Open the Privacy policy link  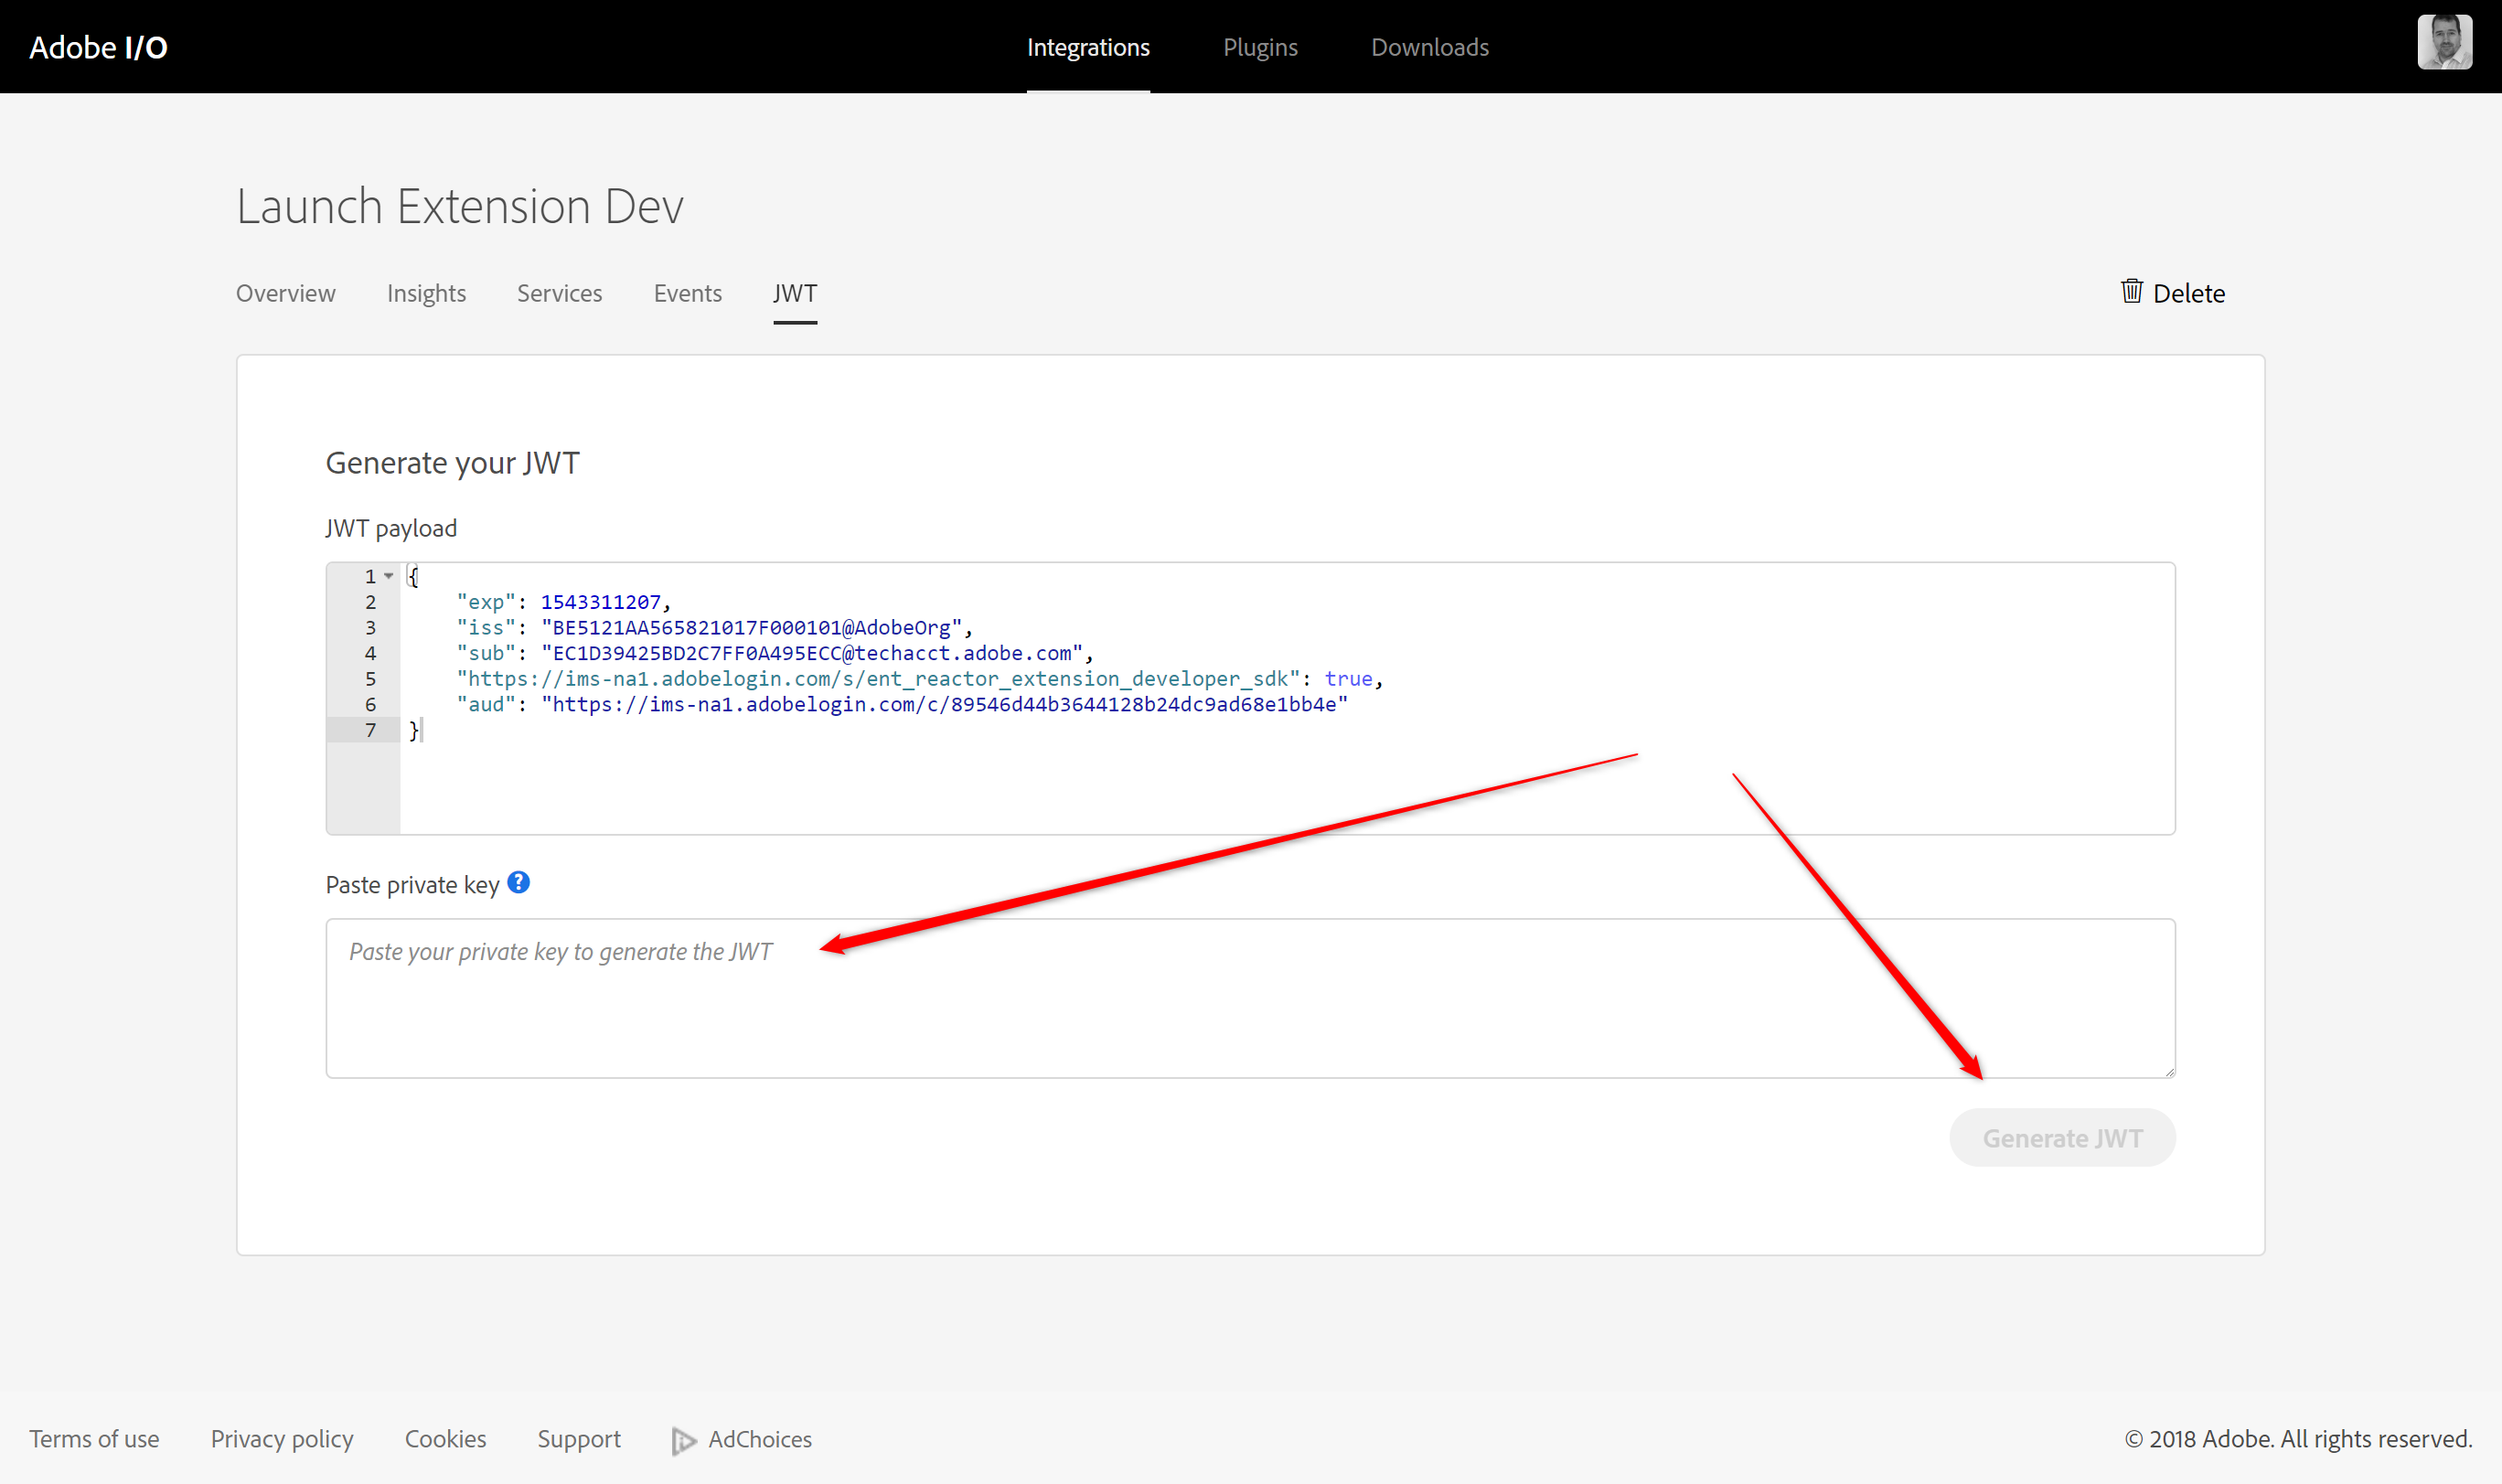coord(281,1439)
